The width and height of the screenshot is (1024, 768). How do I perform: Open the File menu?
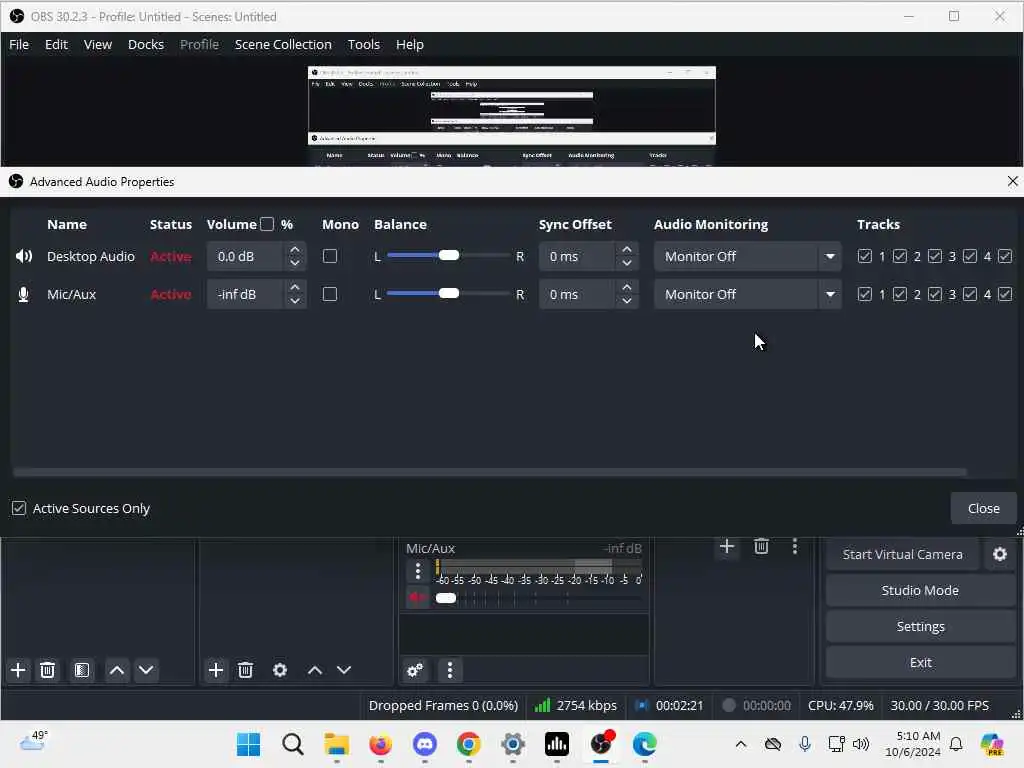coord(19,44)
